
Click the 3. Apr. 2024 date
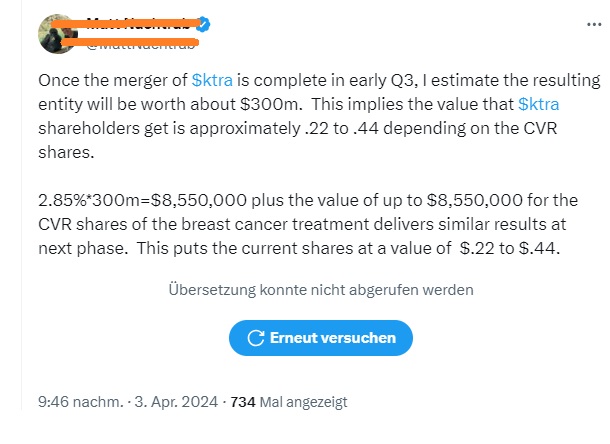pos(176,403)
